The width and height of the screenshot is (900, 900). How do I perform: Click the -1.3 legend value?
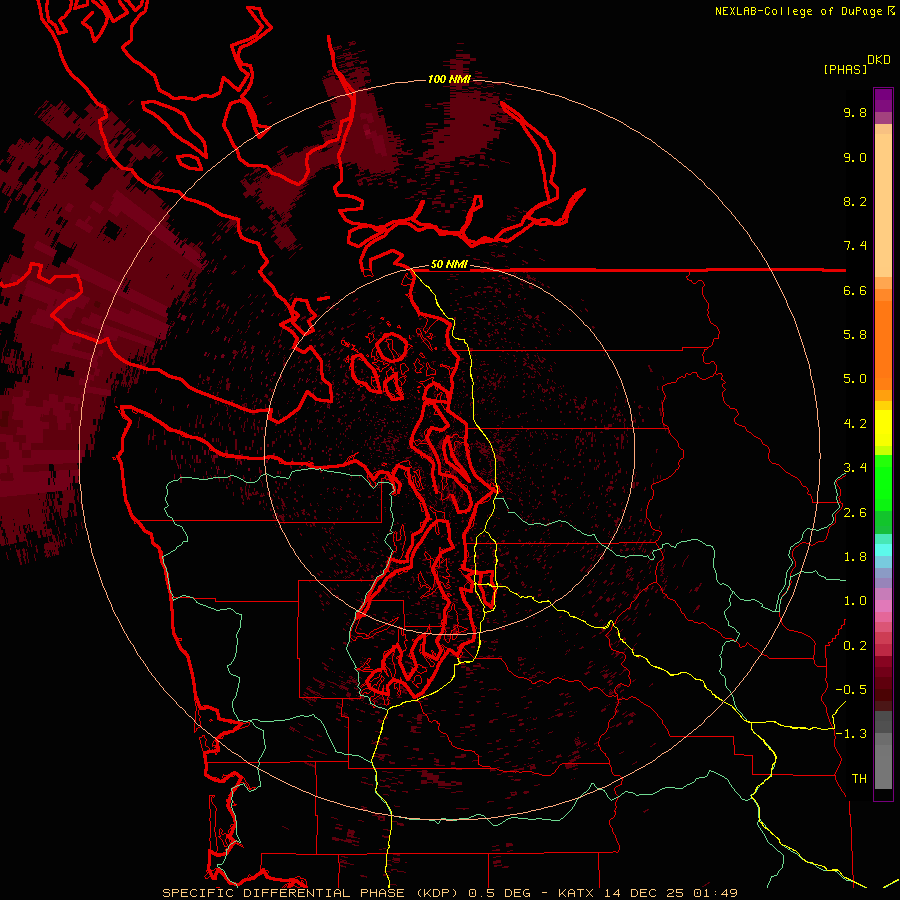851,734
